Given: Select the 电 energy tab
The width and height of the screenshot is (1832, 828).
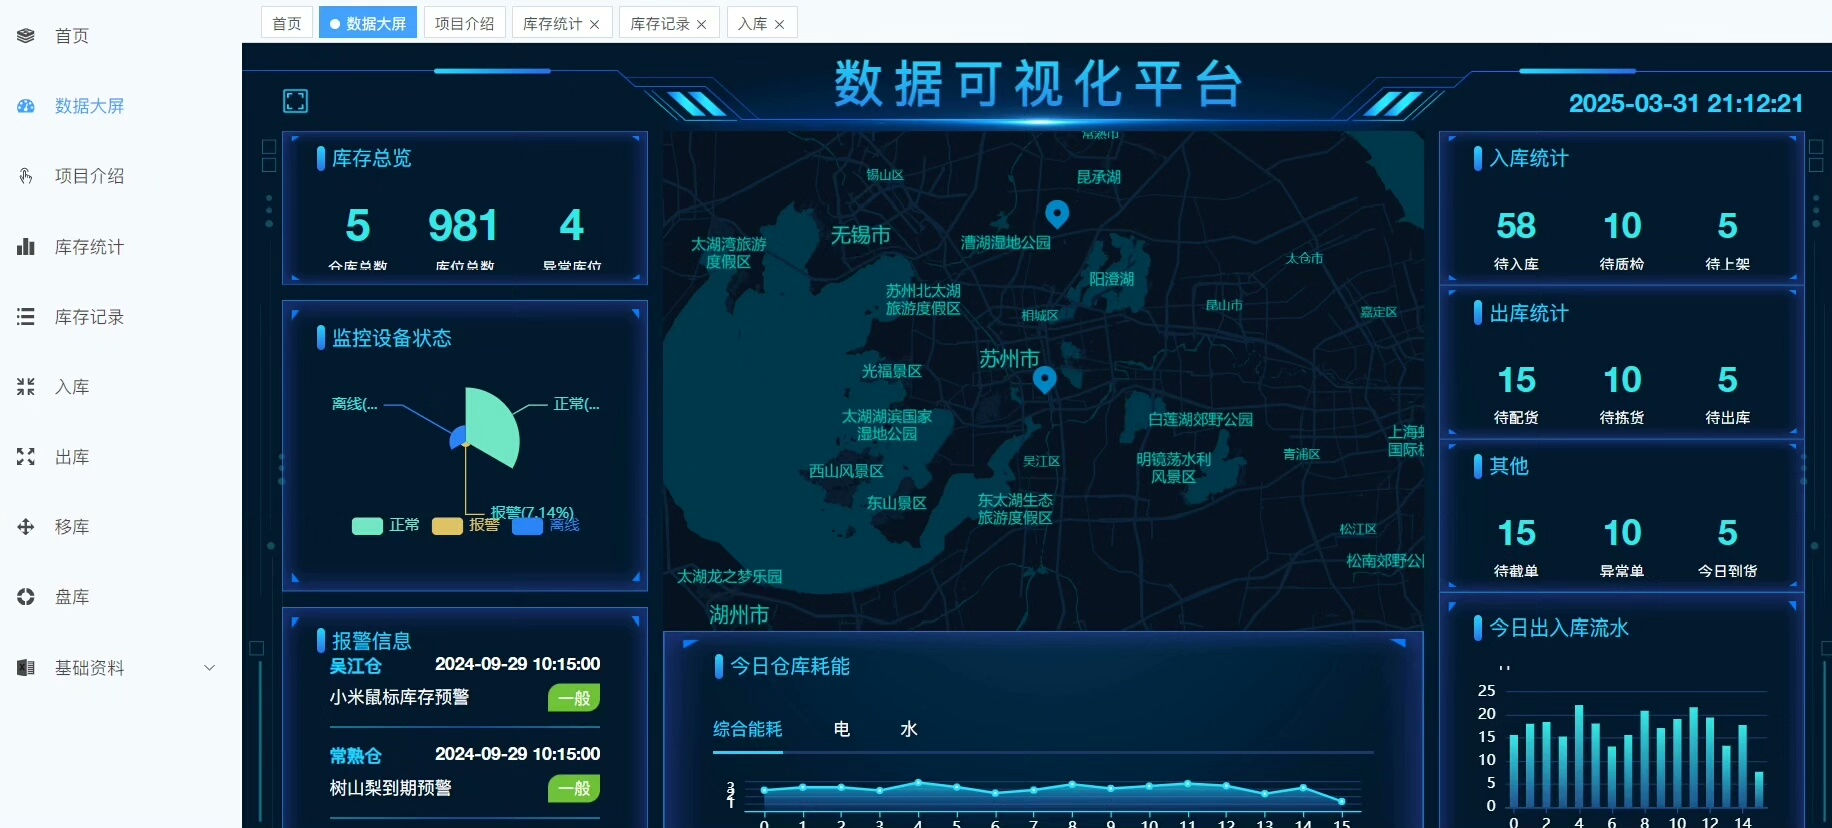Looking at the screenshot, I should click(842, 729).
